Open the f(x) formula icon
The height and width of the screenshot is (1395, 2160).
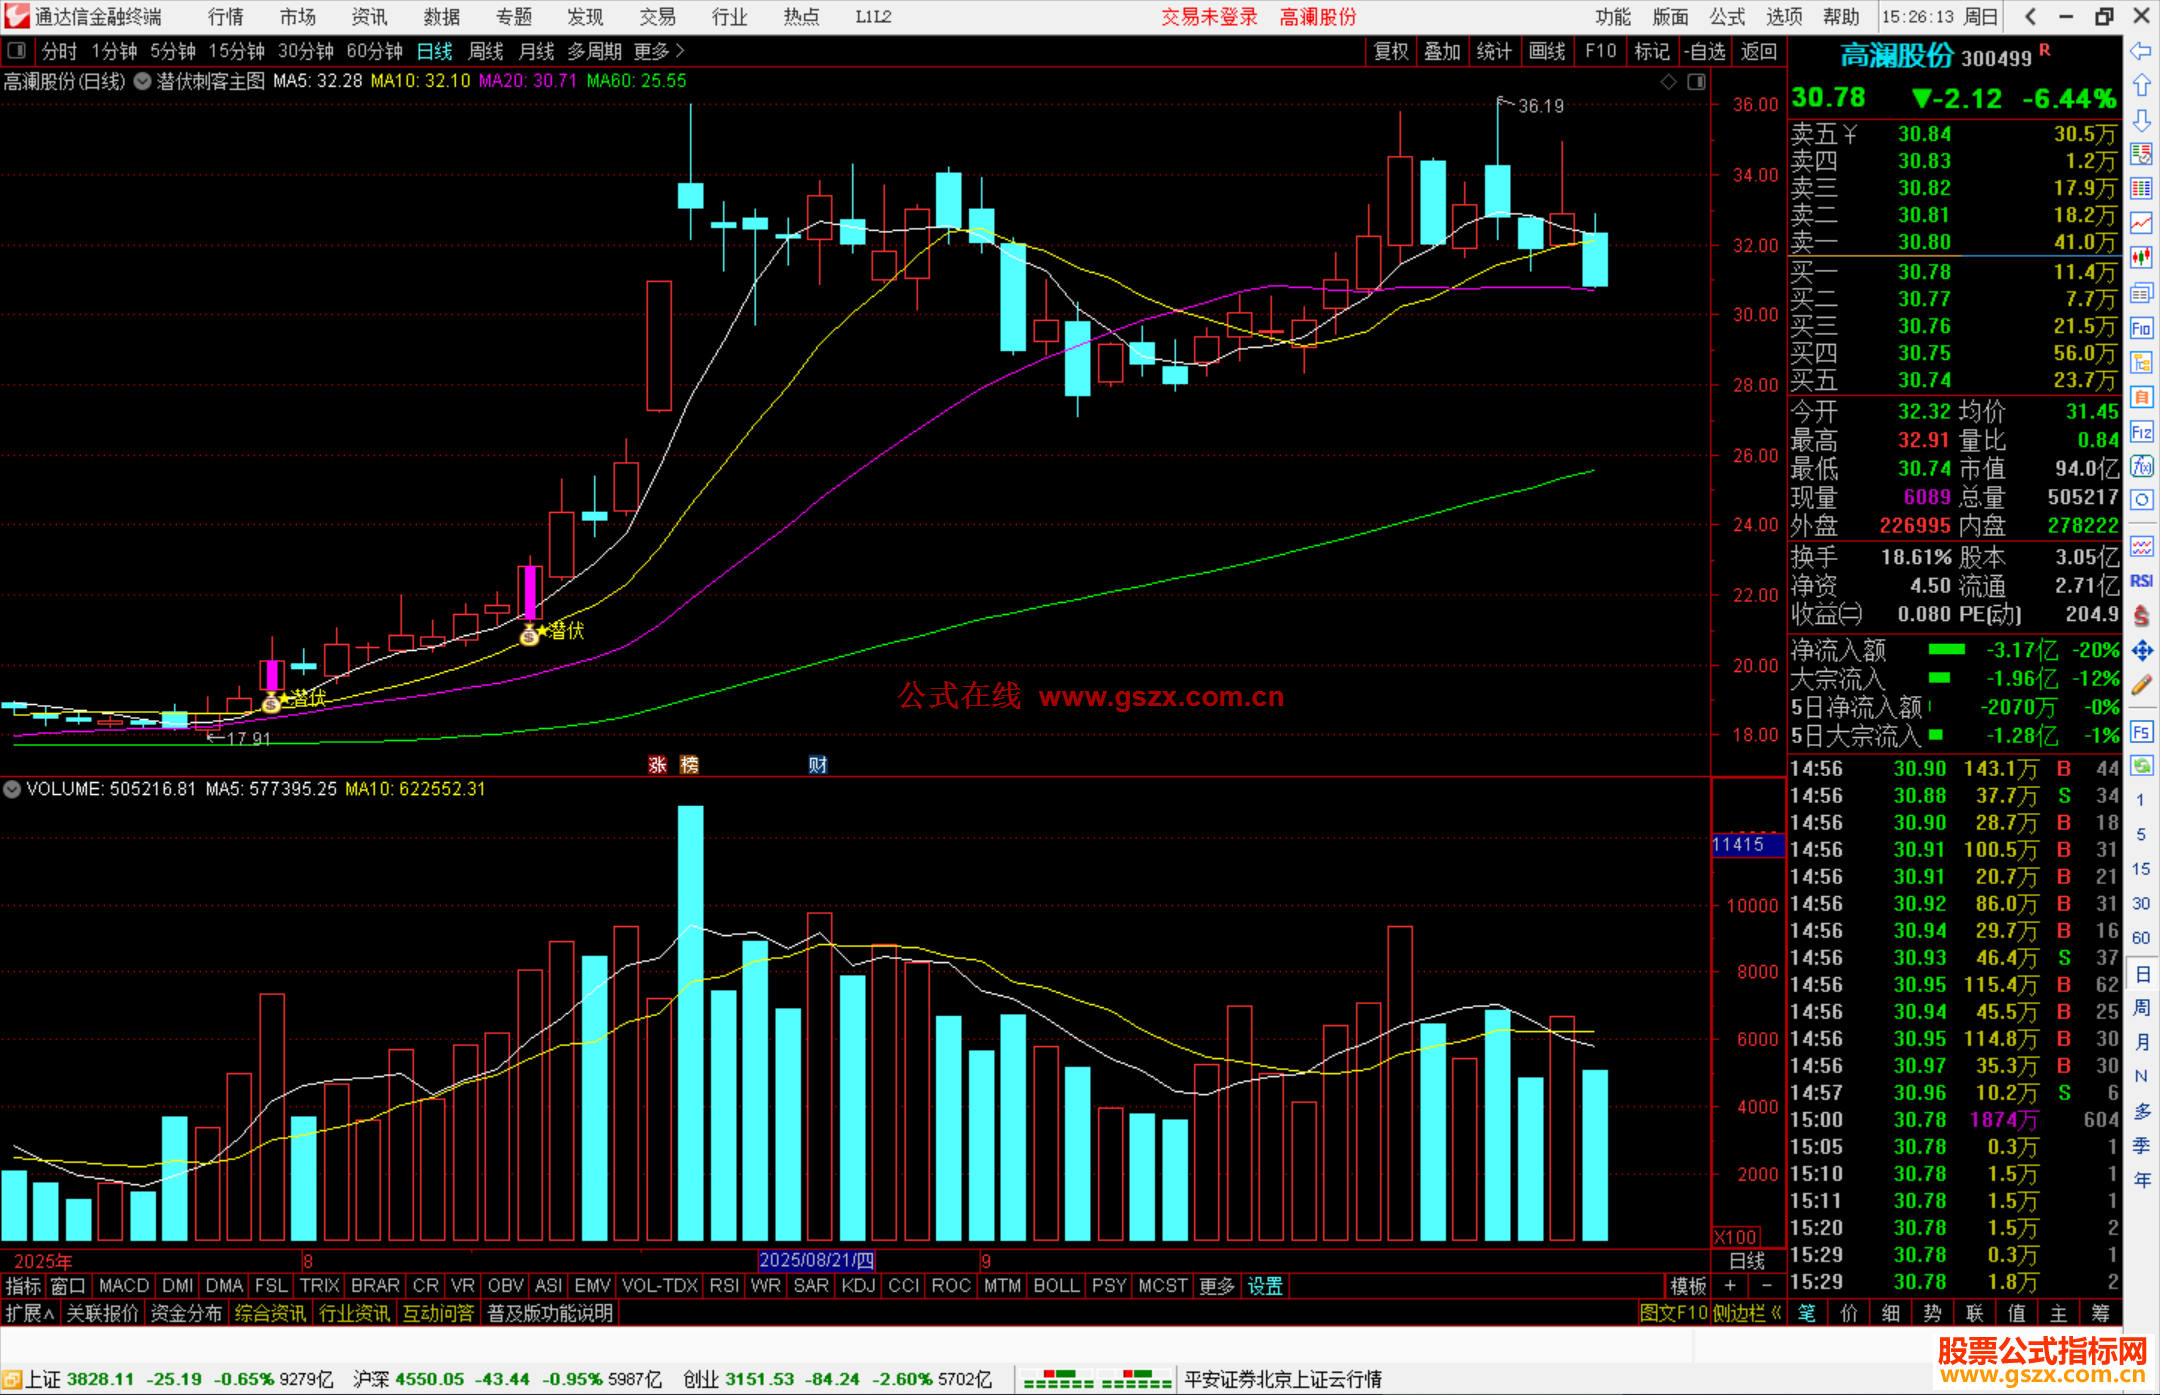2141,466
